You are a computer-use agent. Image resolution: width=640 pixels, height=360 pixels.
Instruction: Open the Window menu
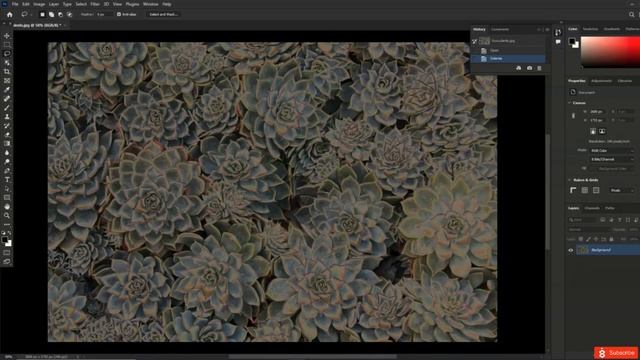(151, 4)
